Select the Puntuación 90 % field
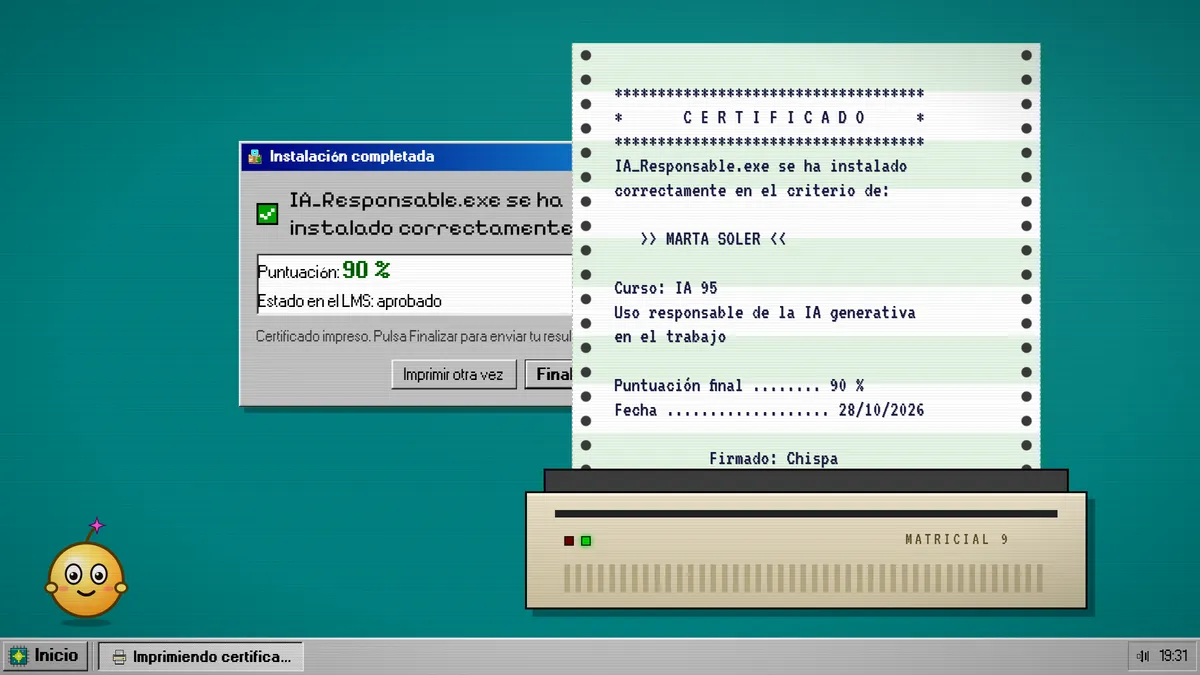Image resolution: width=1200 pixels, height=675 pixels. (x=414, y=270)
